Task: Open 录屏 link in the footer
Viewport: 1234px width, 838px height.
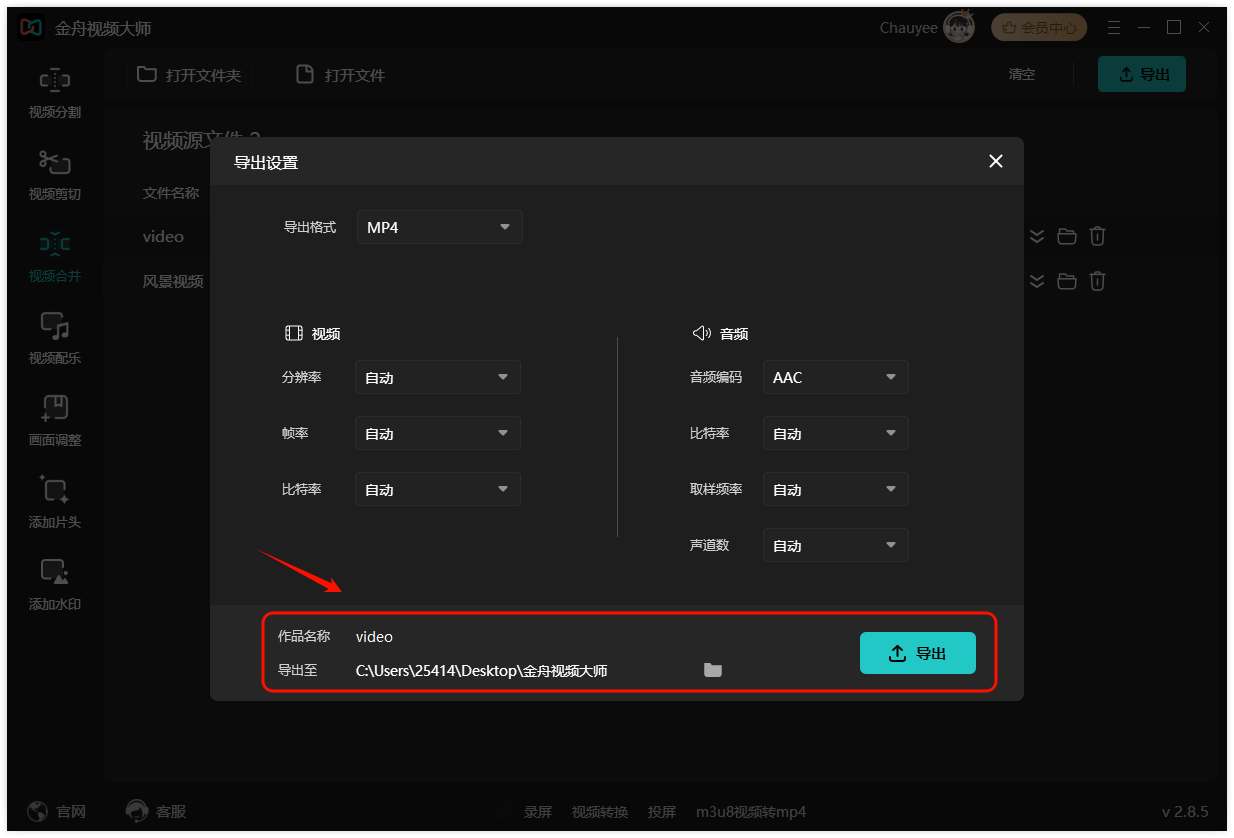Action: (538, 812)
